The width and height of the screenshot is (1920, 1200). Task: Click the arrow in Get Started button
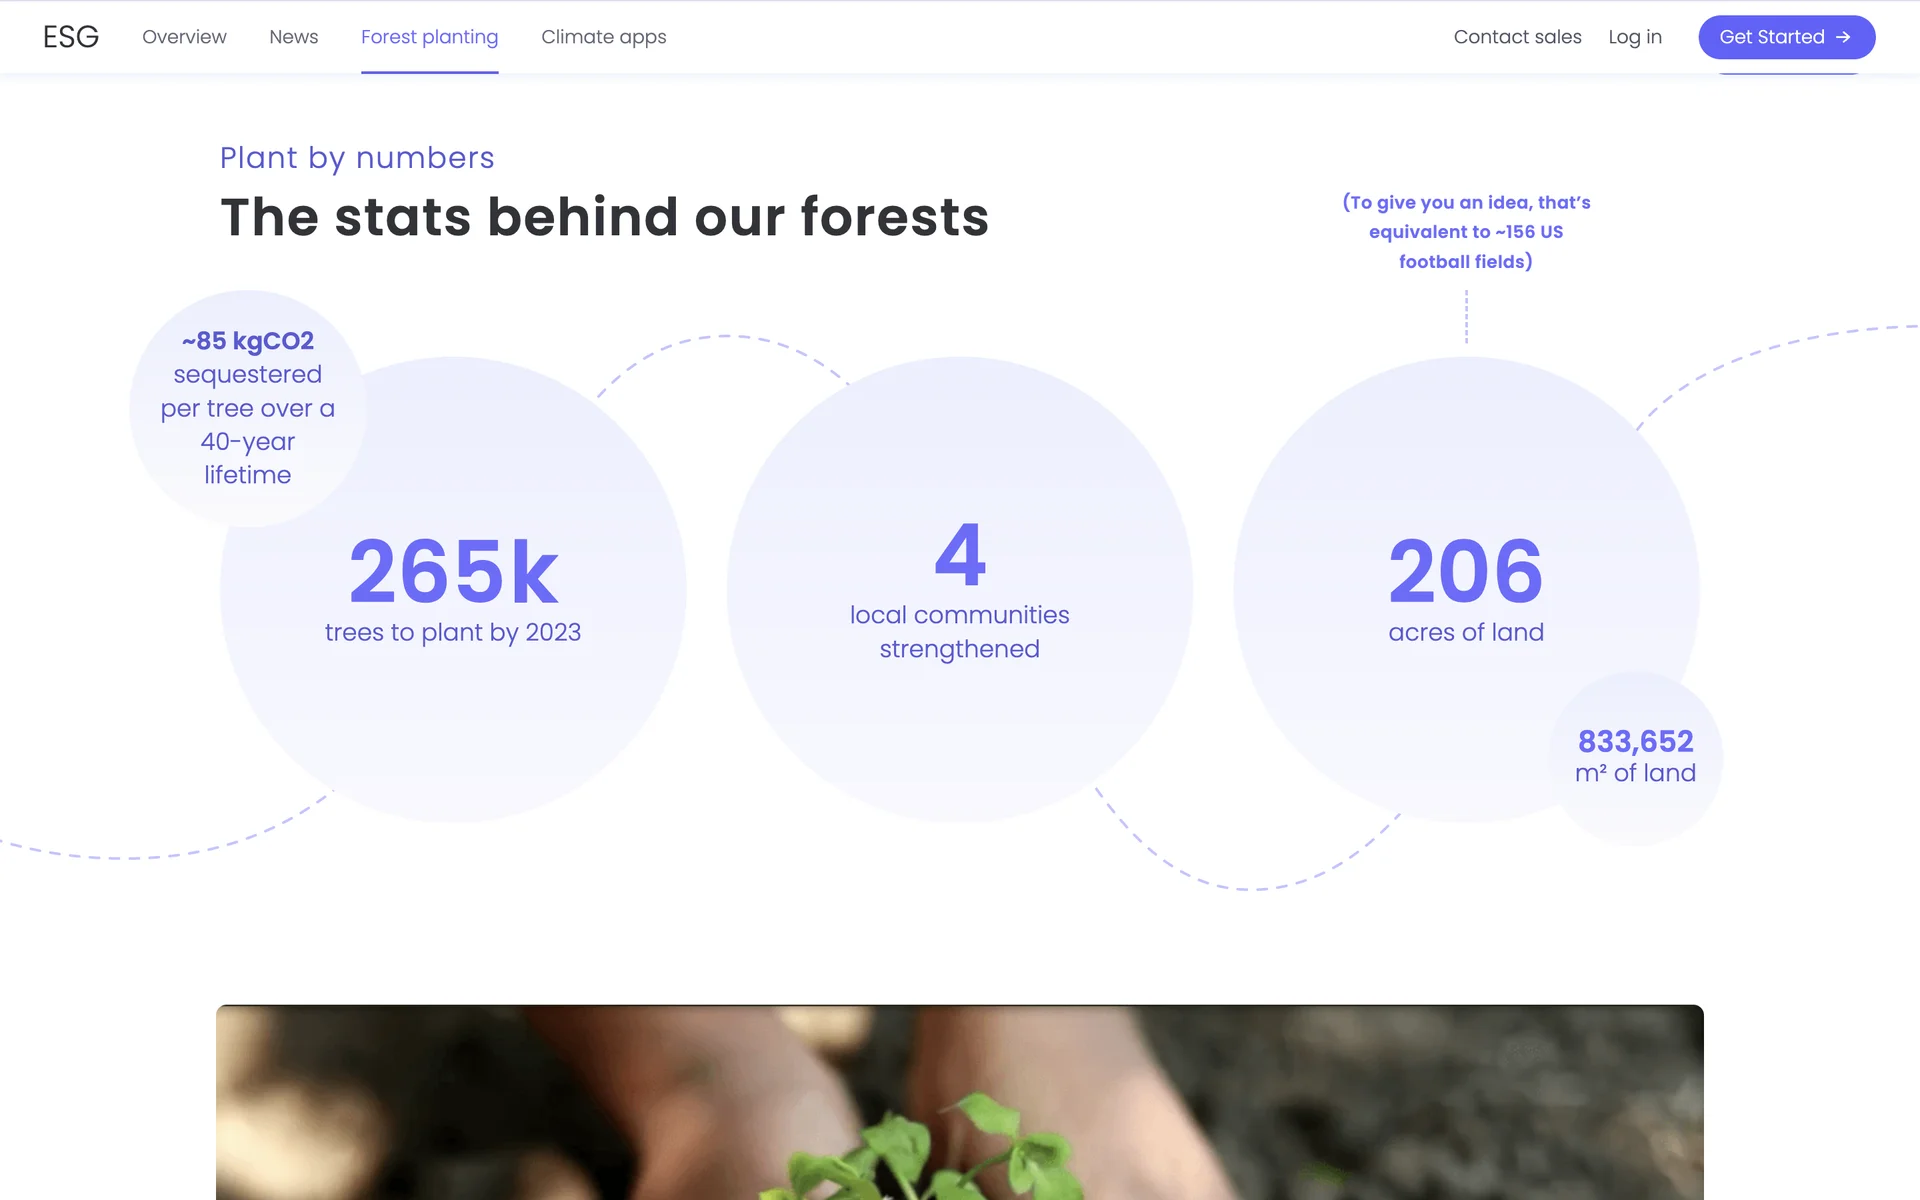point(1843,37)
